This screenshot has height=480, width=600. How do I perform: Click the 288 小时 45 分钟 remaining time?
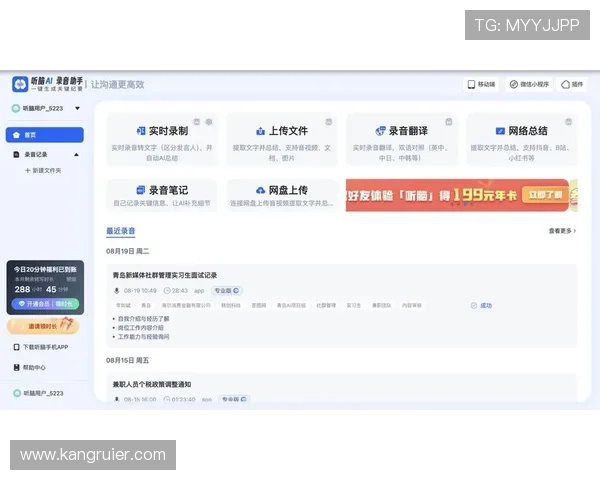(x=41, y=289)
